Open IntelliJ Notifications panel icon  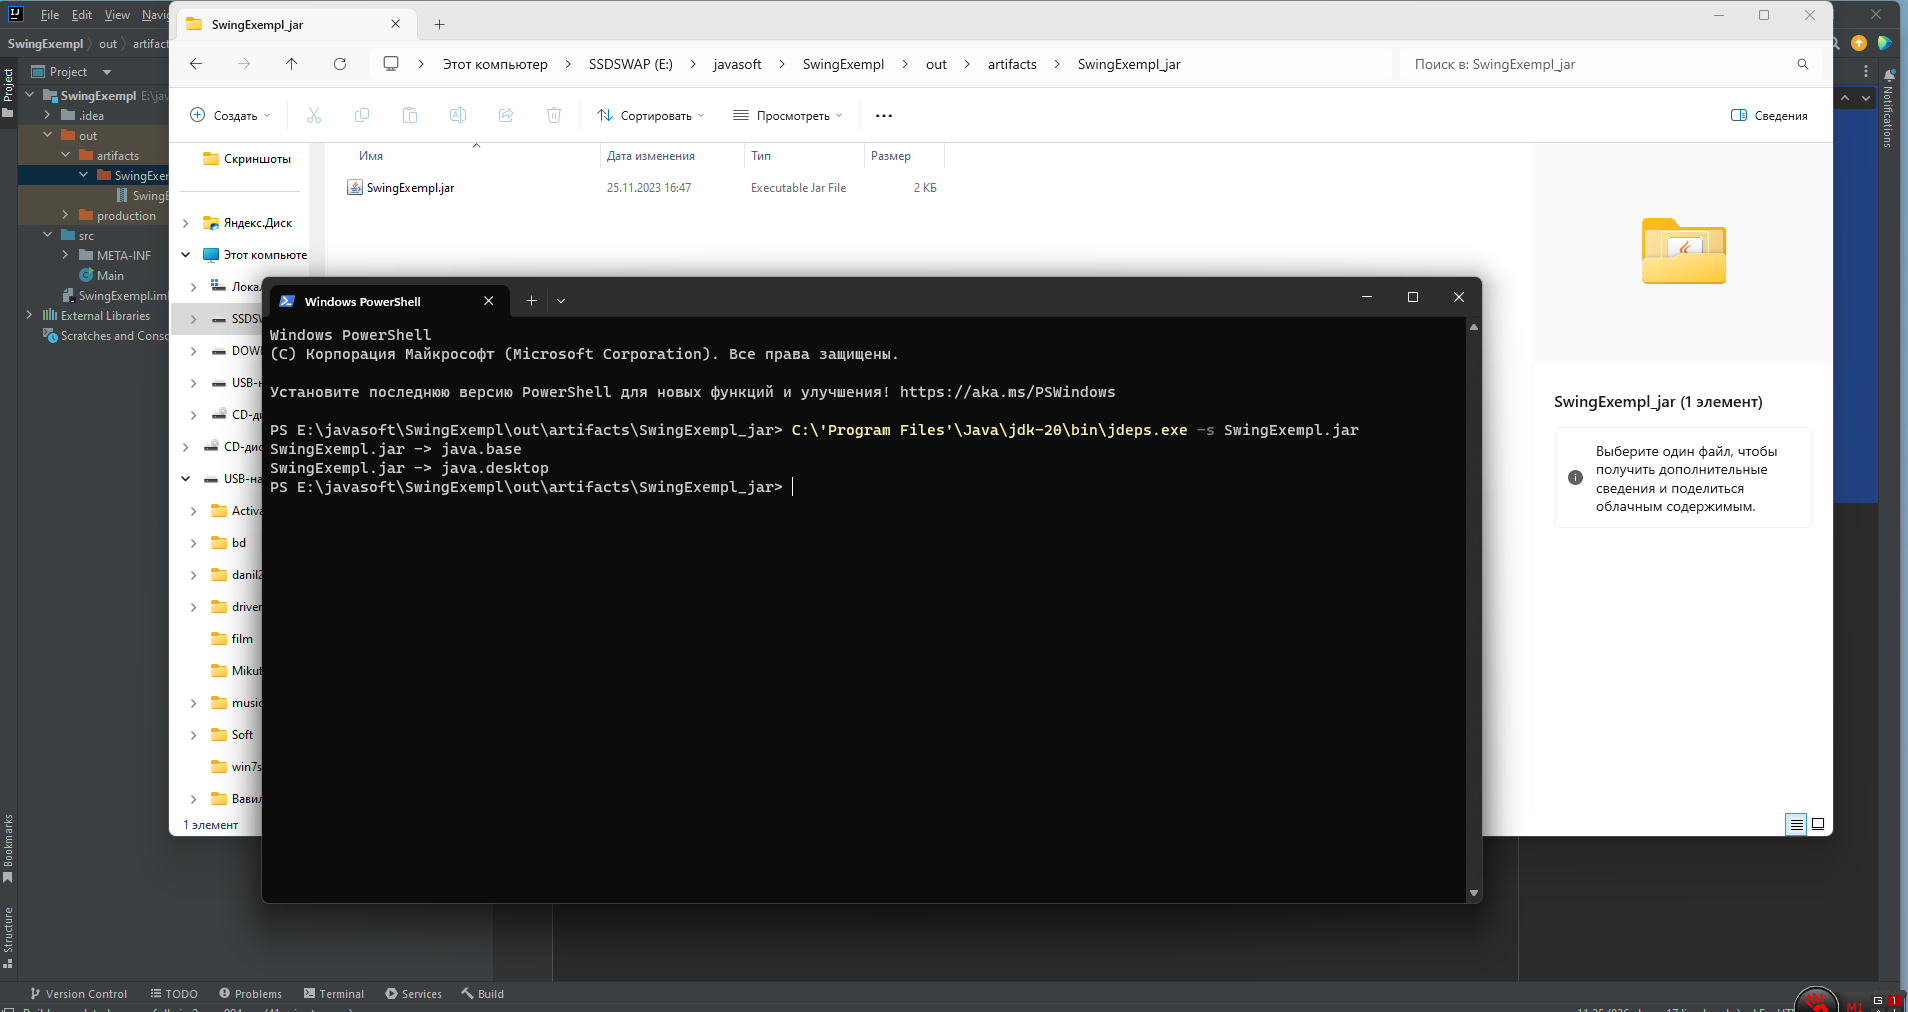coord(1890,75)
